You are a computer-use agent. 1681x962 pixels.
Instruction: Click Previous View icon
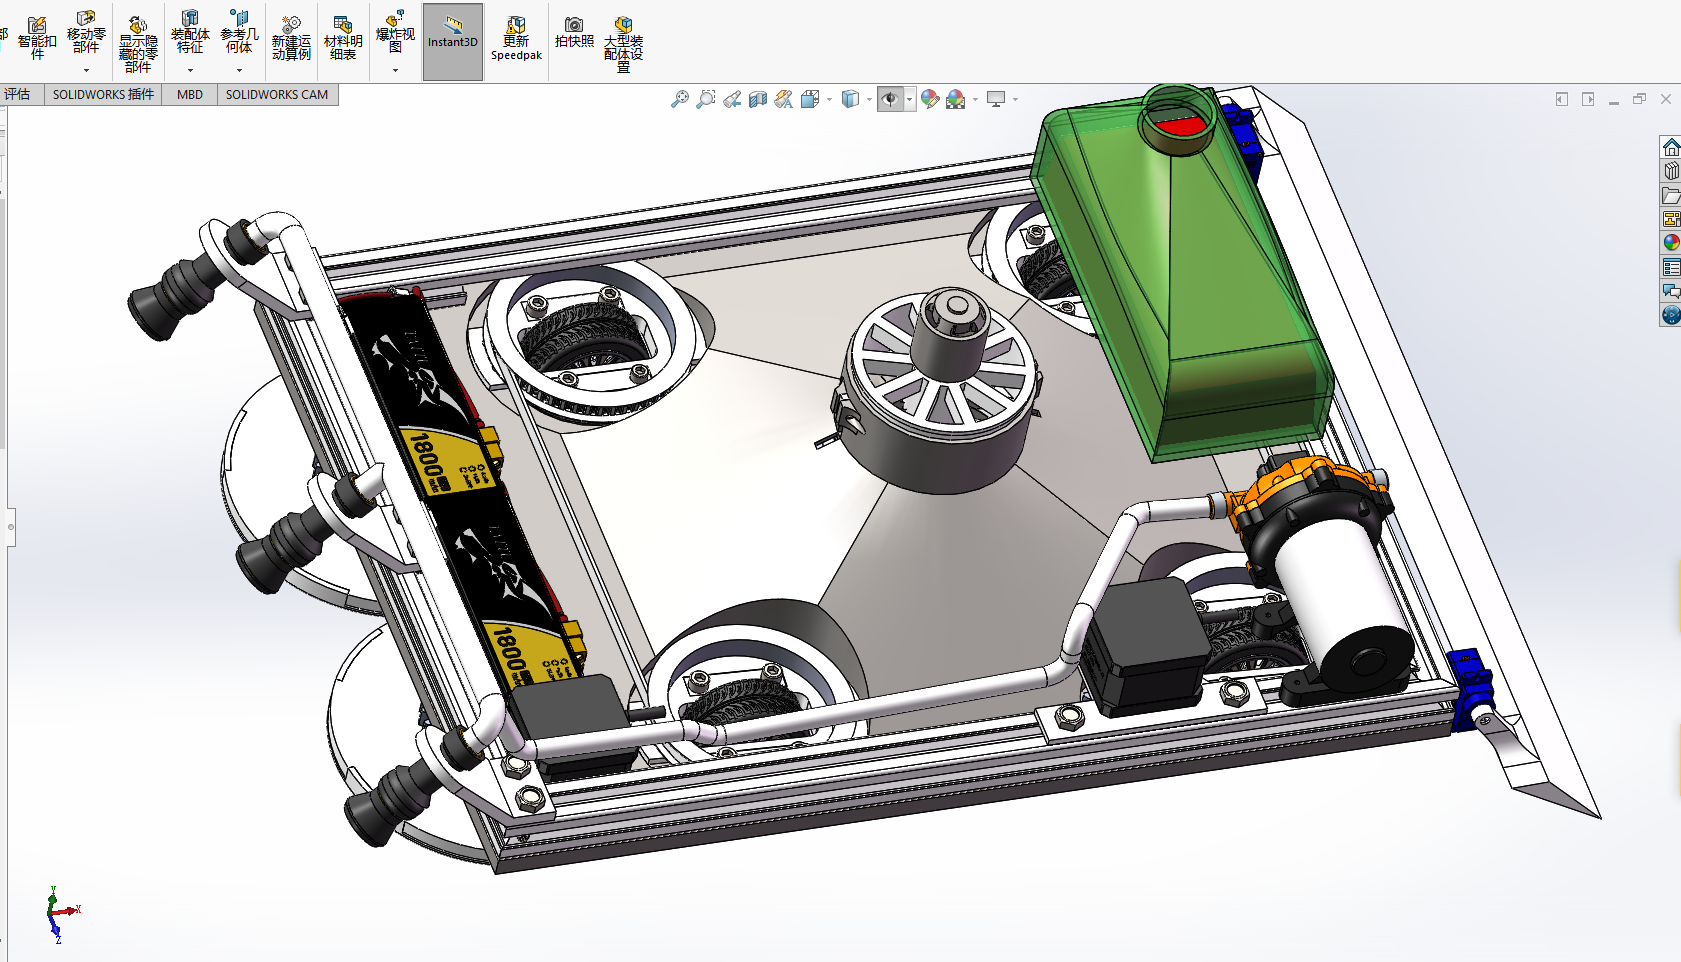[732, 99]
